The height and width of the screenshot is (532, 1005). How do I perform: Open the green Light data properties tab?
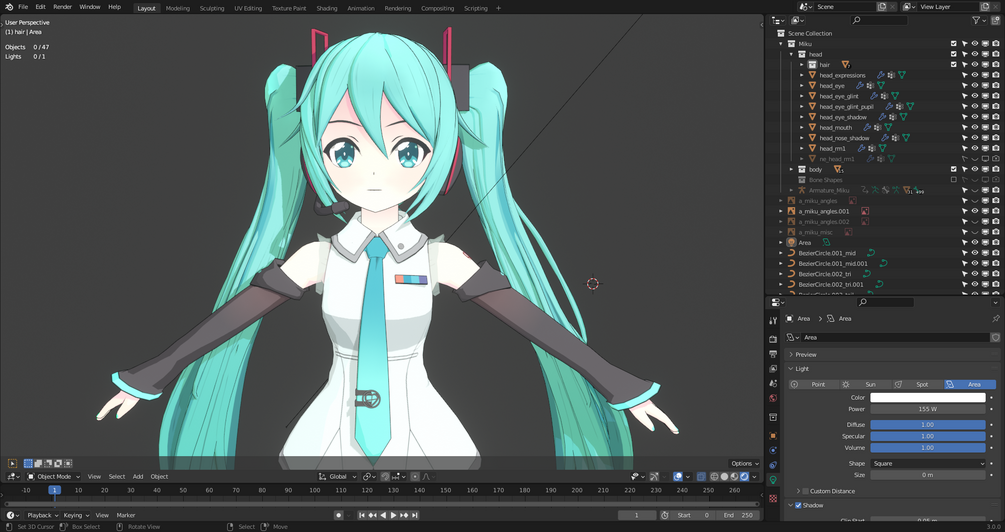(x=773, y=480)
